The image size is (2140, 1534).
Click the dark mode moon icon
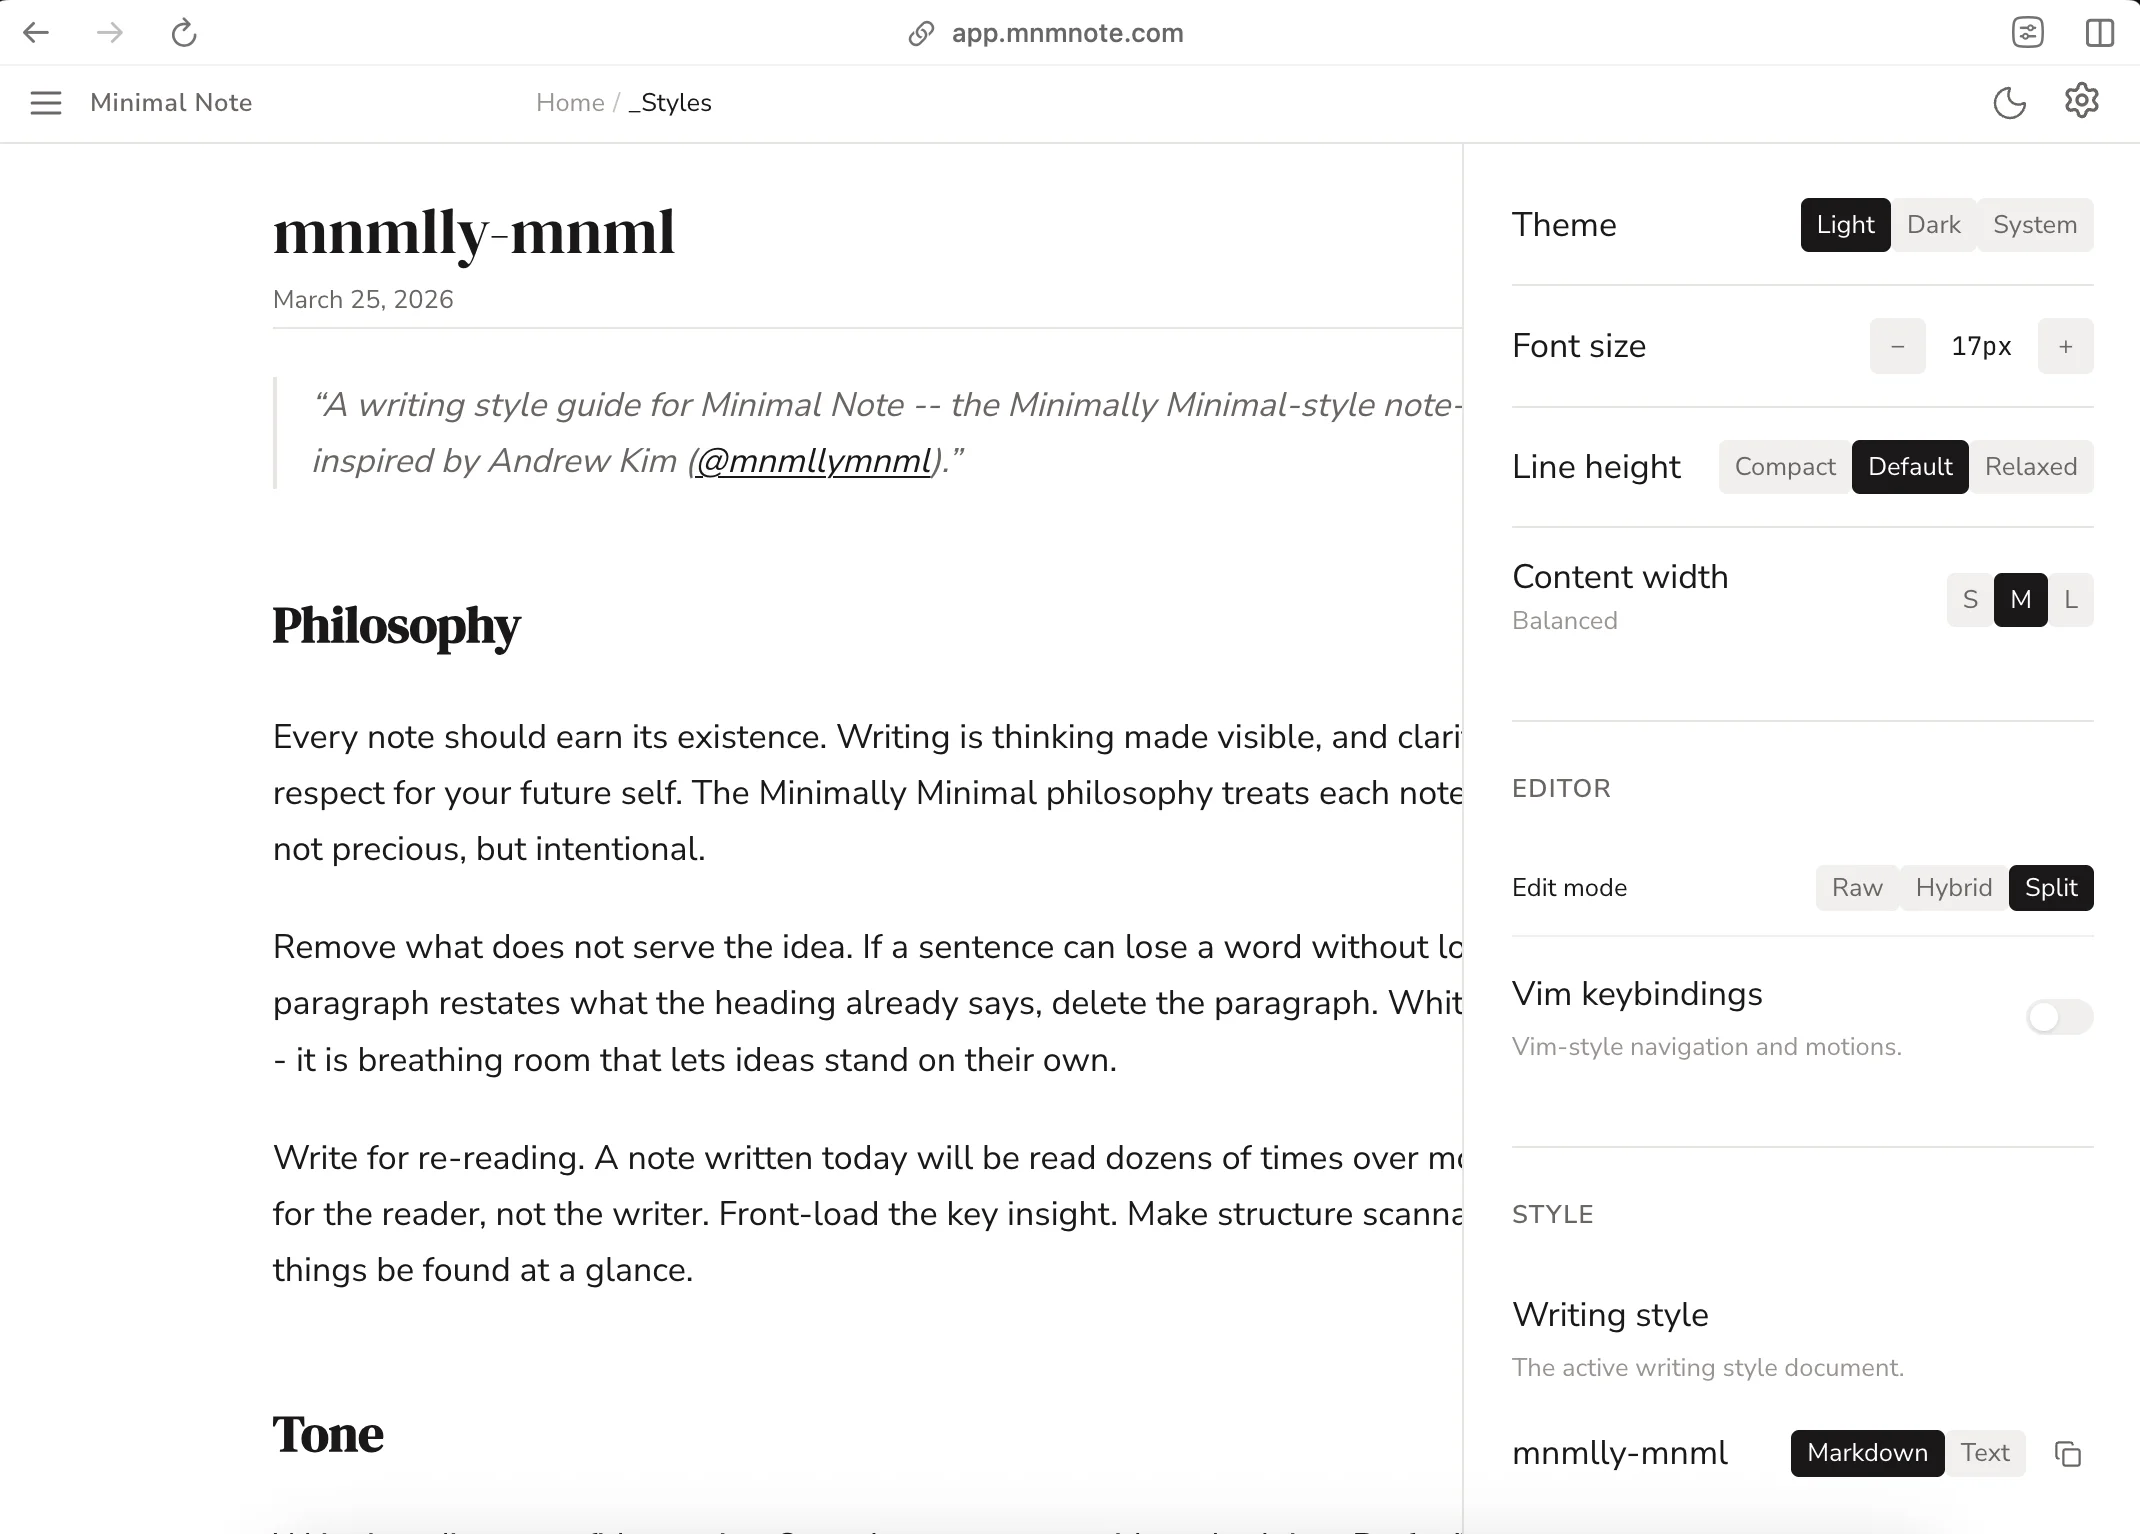point(2009,102)
